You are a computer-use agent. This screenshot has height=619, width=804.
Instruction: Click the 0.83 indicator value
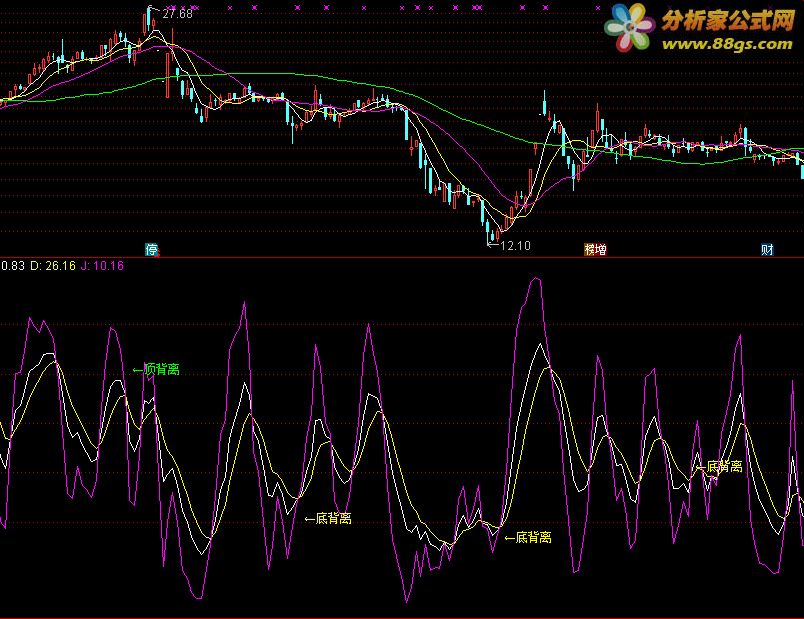point(12,266)
